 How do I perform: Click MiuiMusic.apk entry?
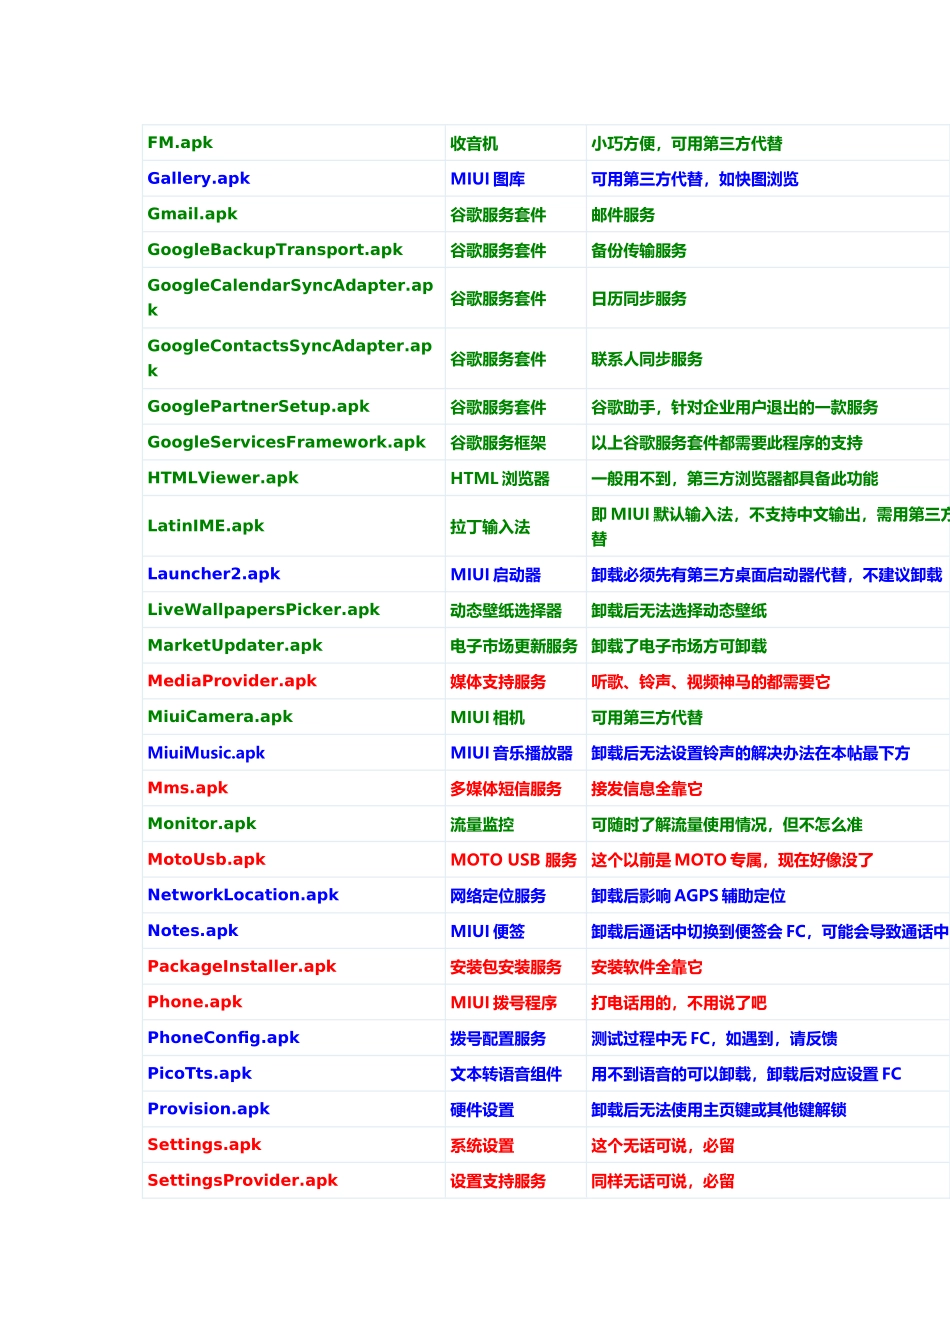[206, 753]
